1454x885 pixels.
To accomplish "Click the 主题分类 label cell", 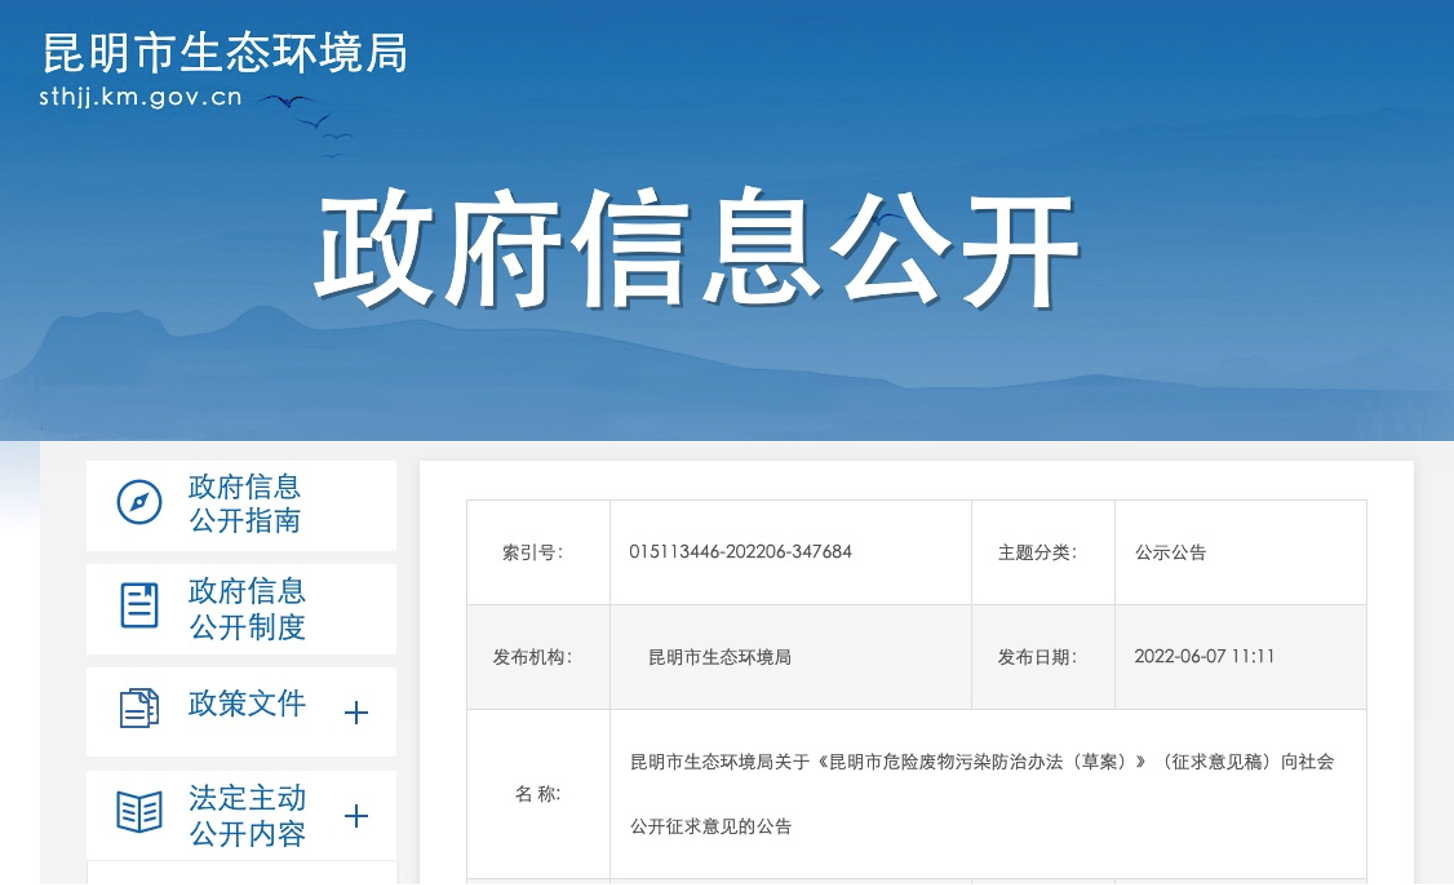I will pyautogui.click(x=1043, y=552).
